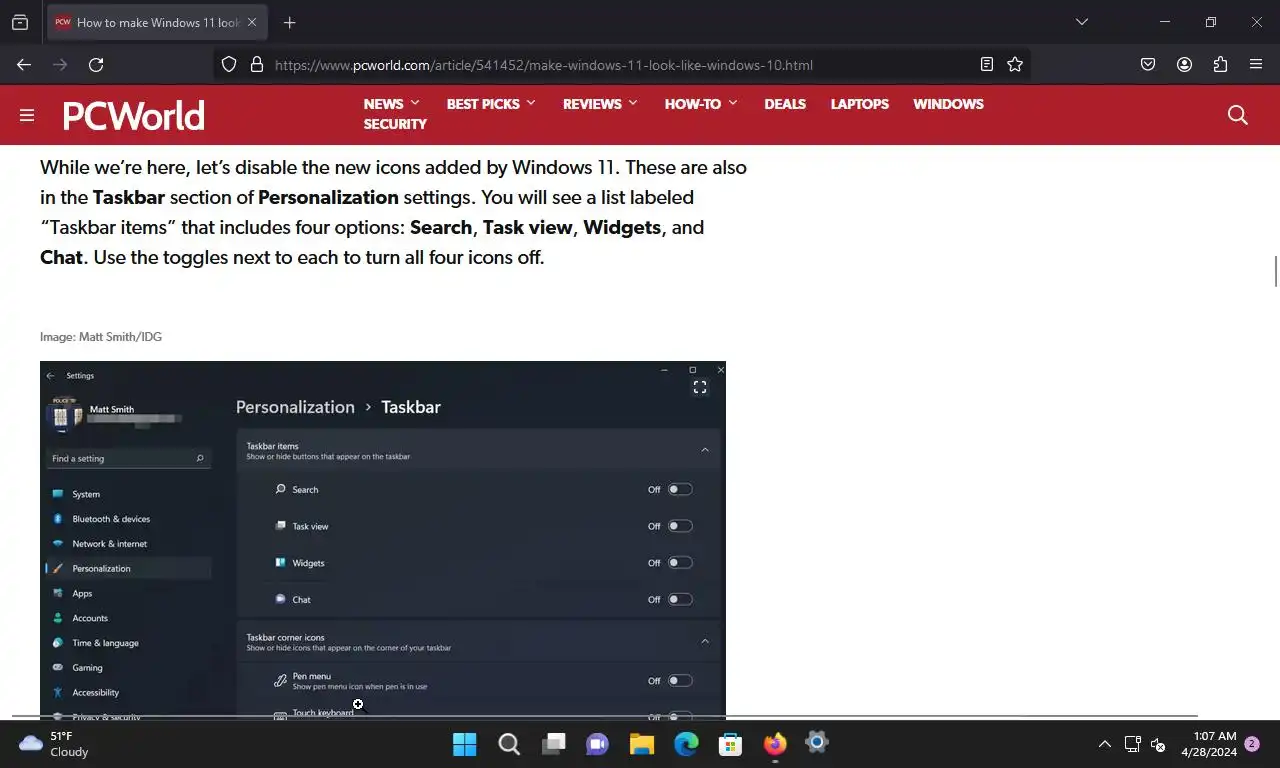Open extensions puzzle icon
1280x768 pixels.
[1220, 64]
